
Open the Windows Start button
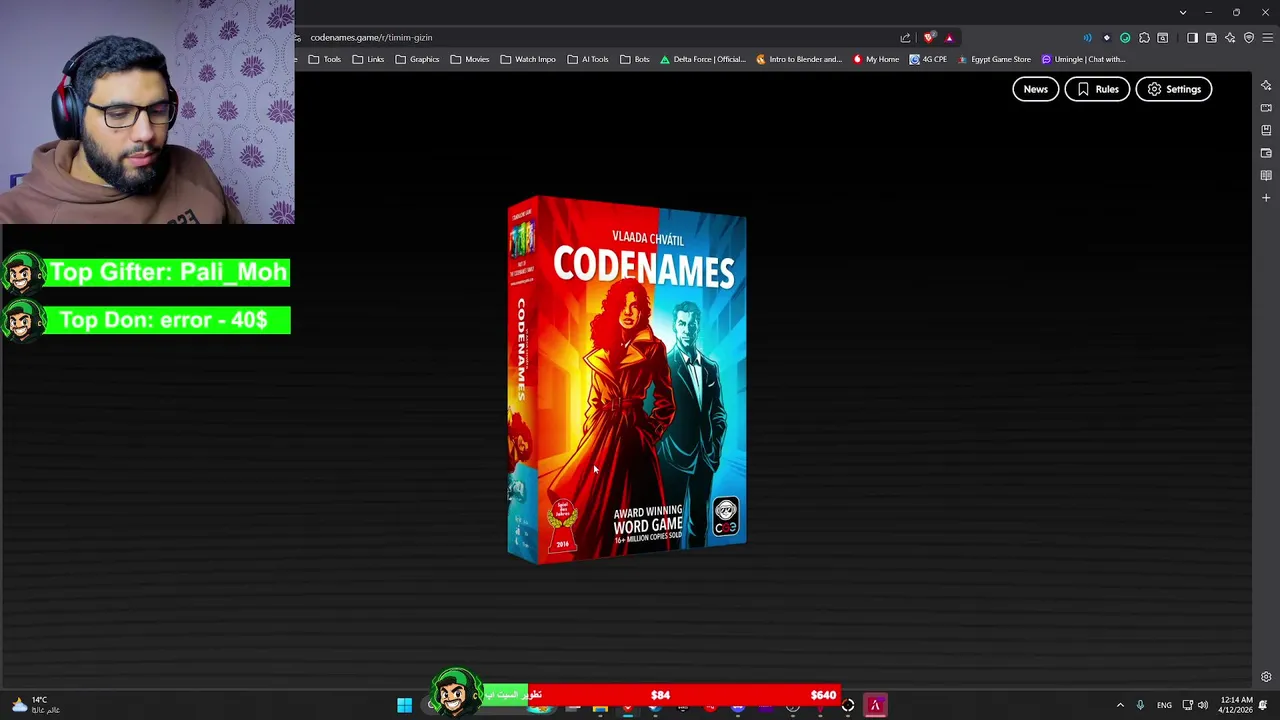[404, 706]
